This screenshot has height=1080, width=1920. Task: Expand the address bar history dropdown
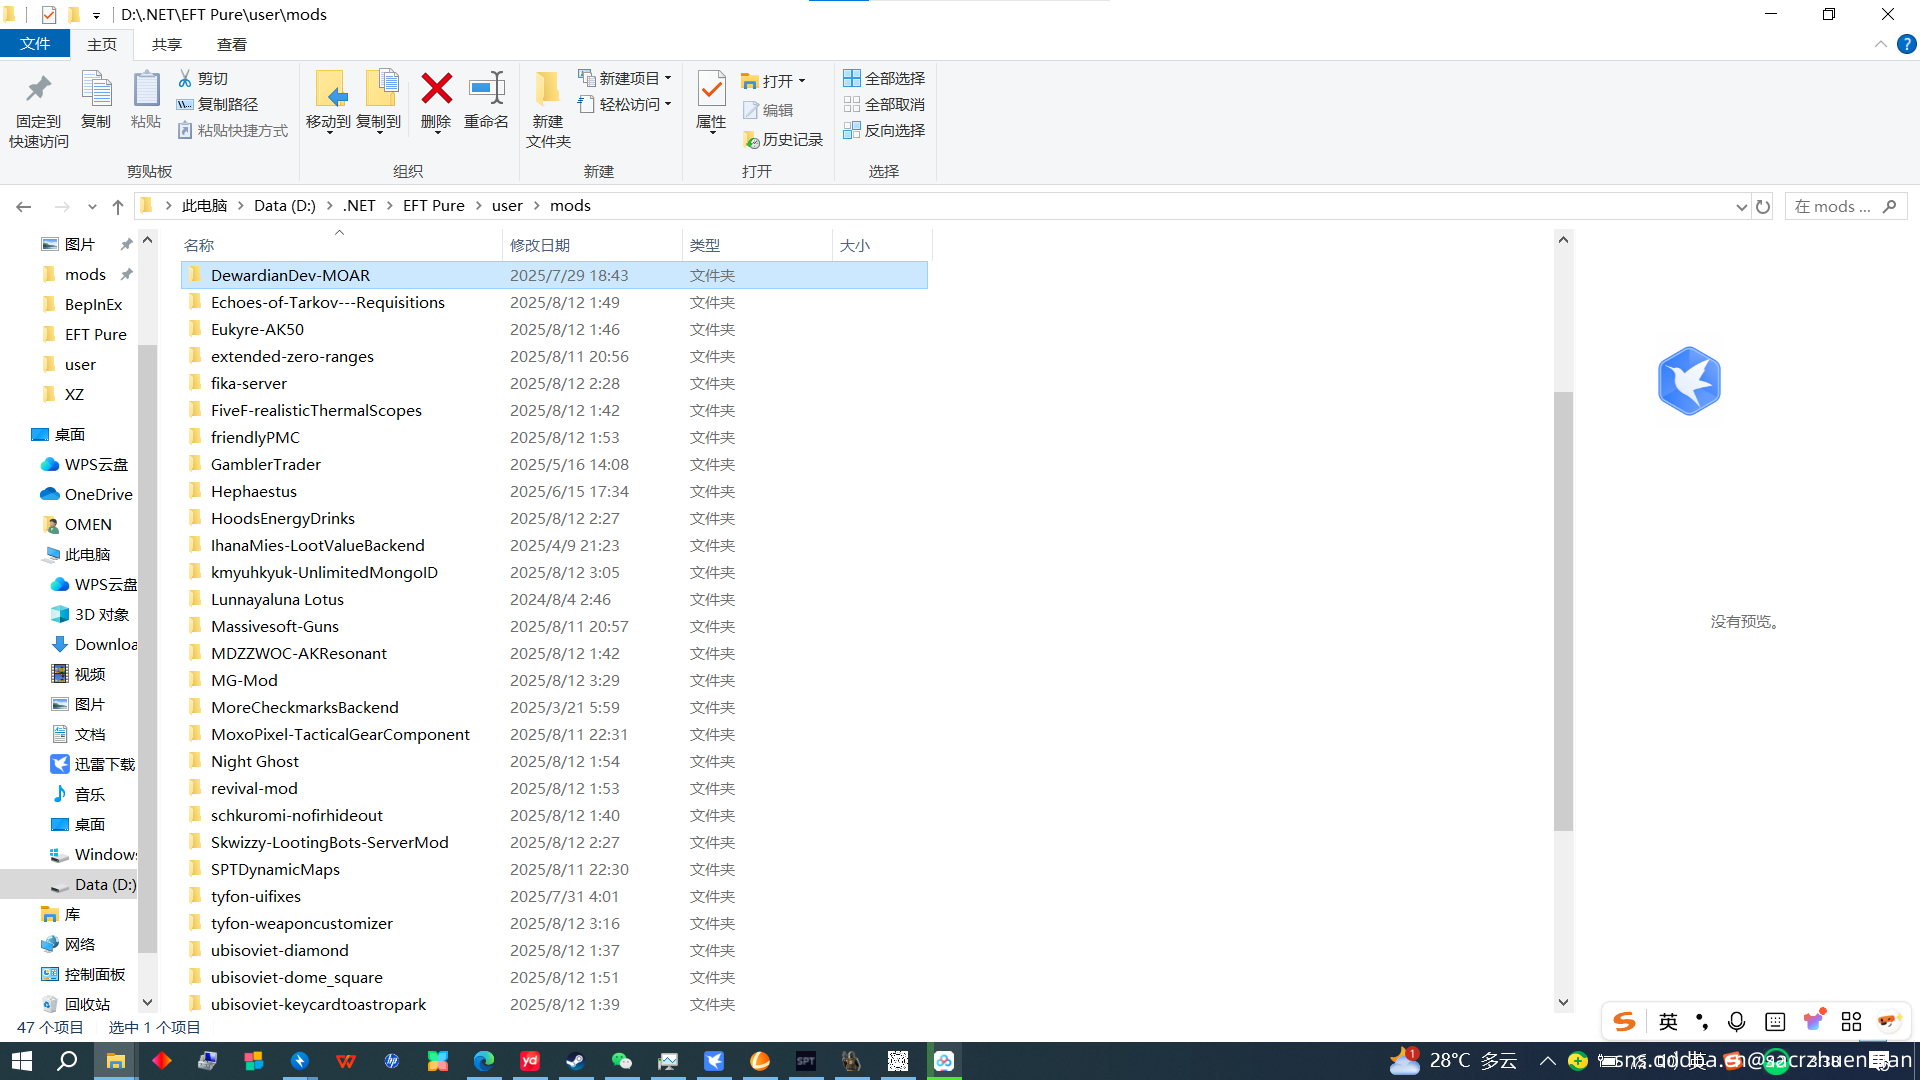pos(1741,207)
